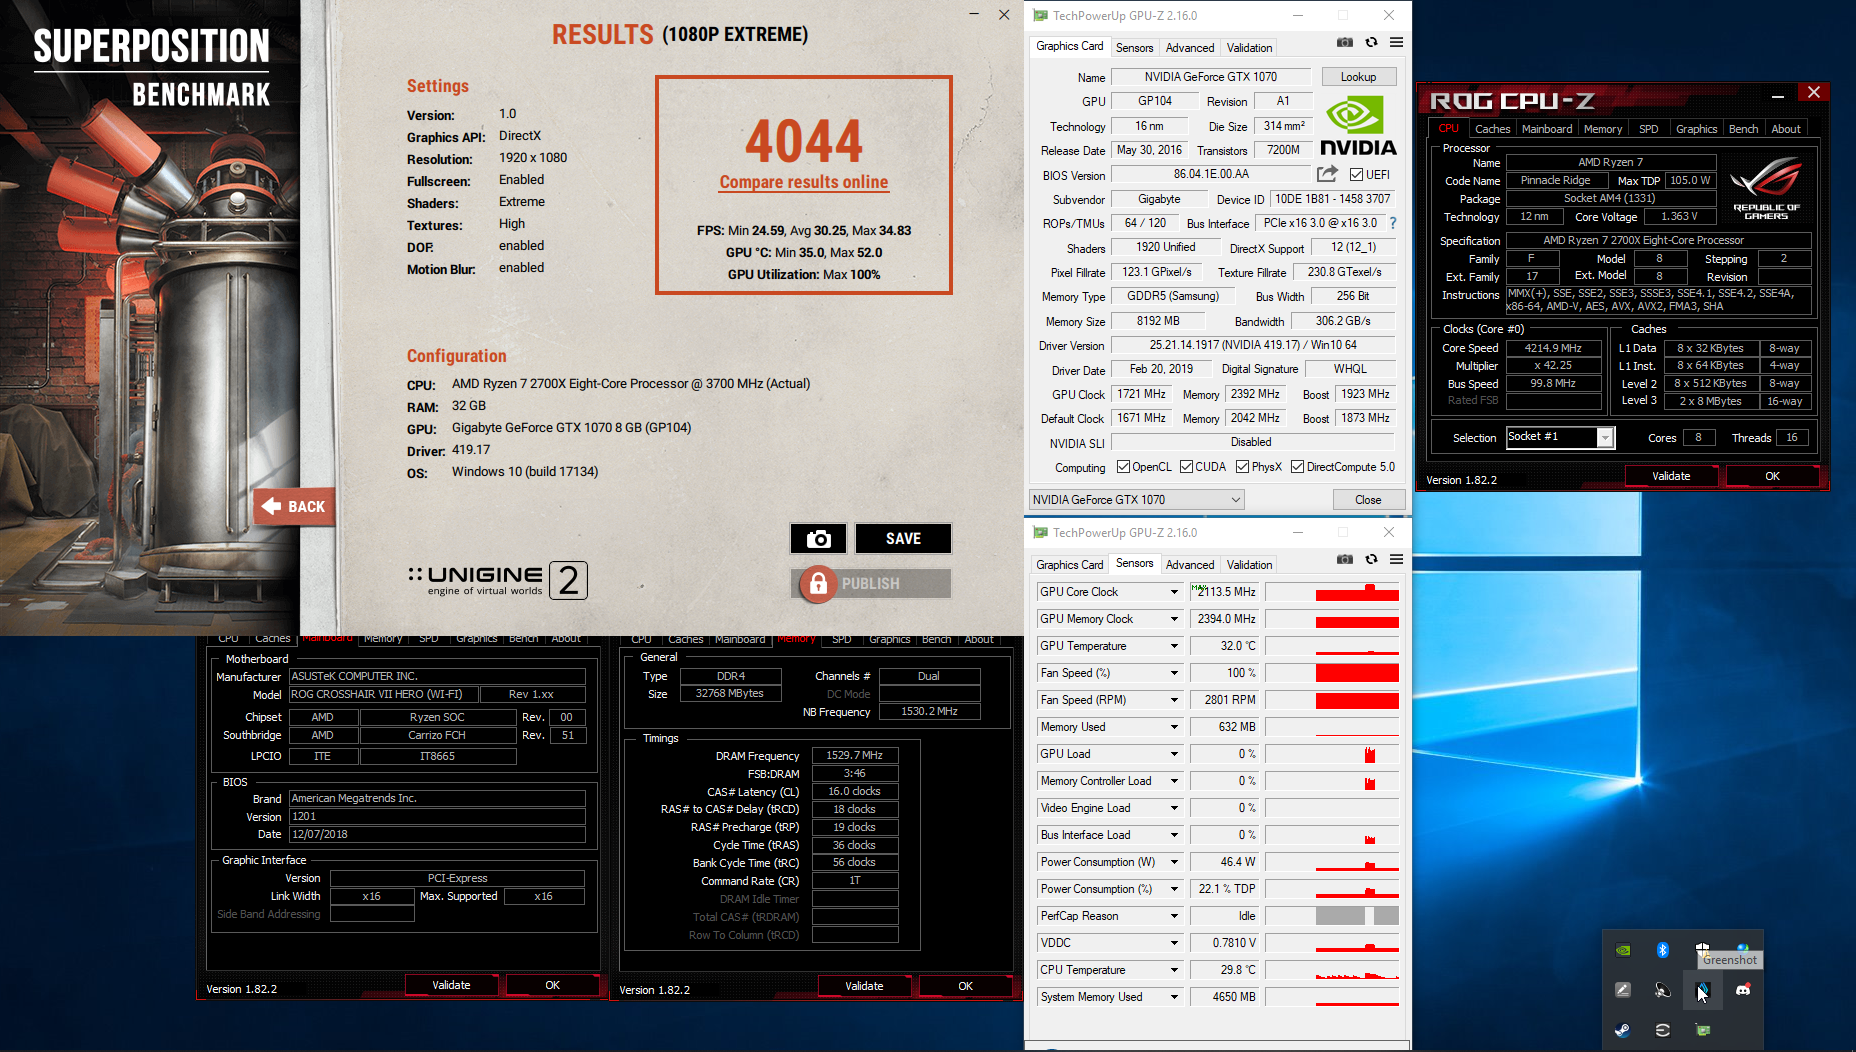Toggle the OpenCL checkbox
Image resolution: width=1856 pixels, height=1052 pixels.
[1123, 467]
